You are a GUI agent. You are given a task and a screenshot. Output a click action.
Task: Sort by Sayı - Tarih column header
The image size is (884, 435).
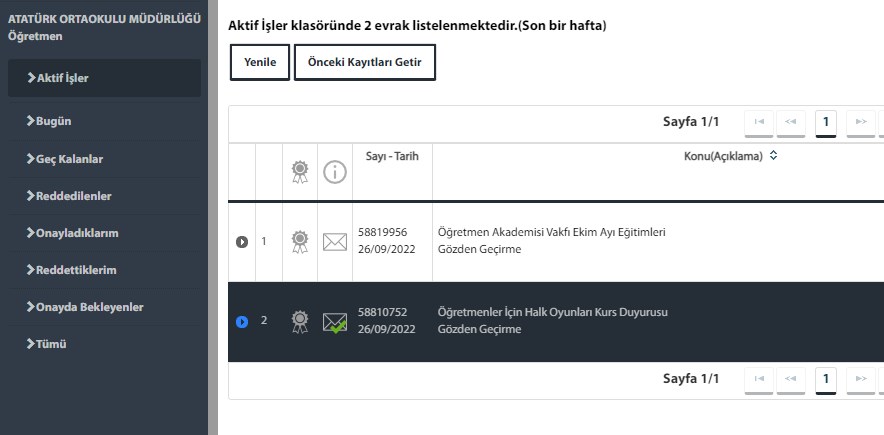coord(385,156)
